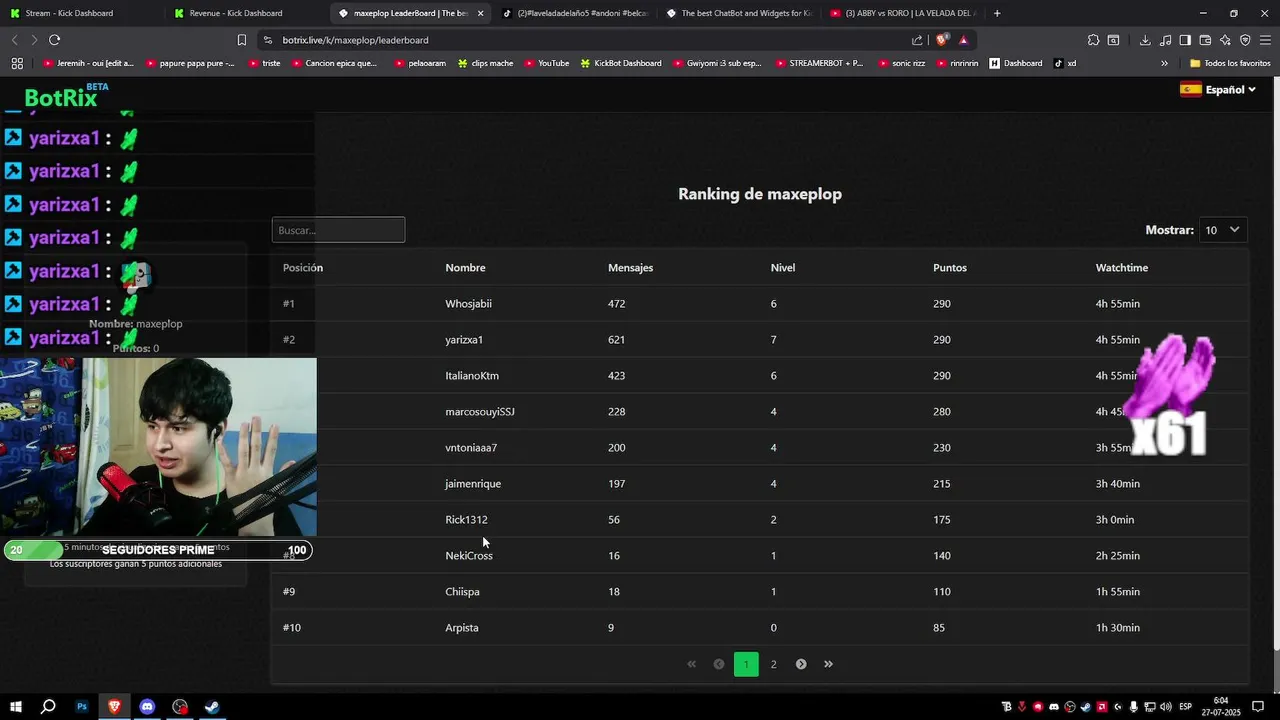Open Discord from the taskbar

pos(147,707)
